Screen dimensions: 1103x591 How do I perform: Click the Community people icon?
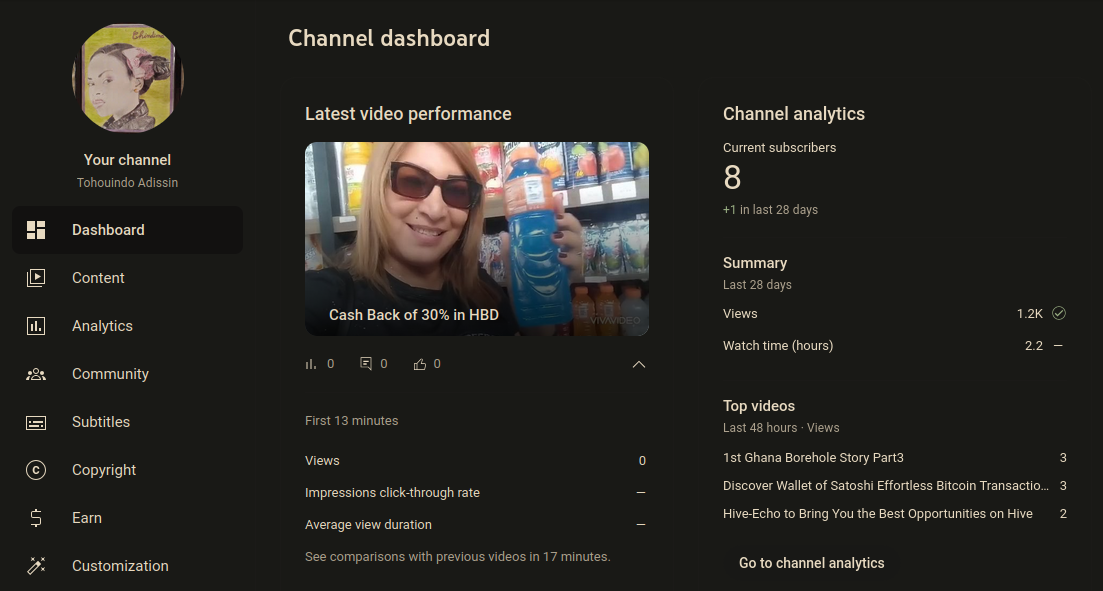point(36,374)
